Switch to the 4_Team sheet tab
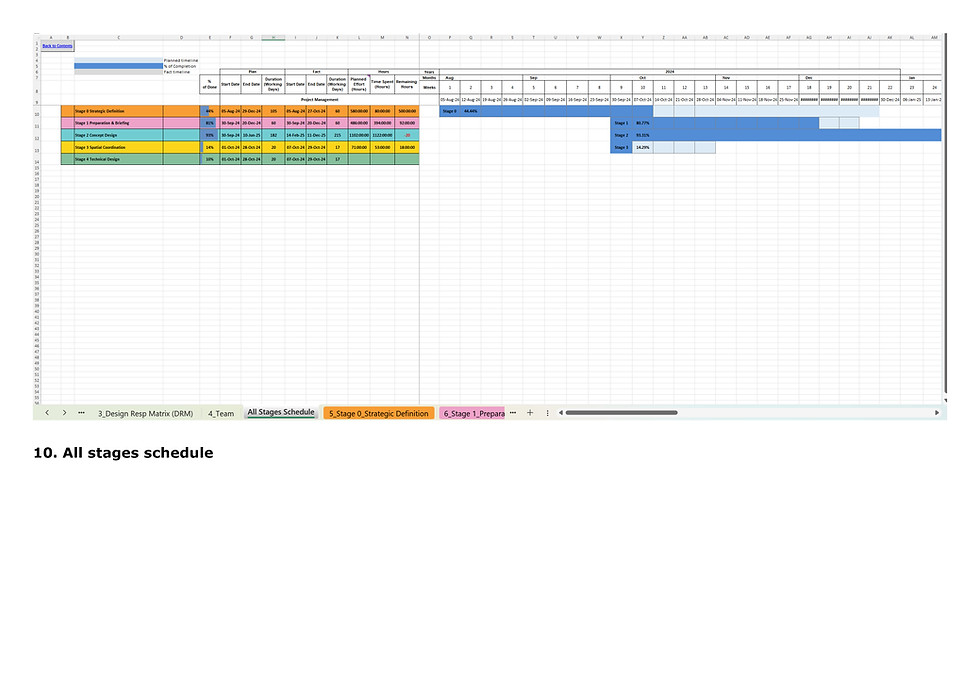 tap(221, 414)
